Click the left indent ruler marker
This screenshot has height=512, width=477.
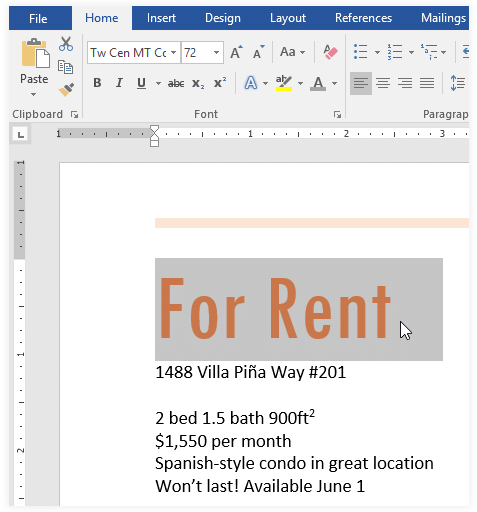[x=154, y=144]
